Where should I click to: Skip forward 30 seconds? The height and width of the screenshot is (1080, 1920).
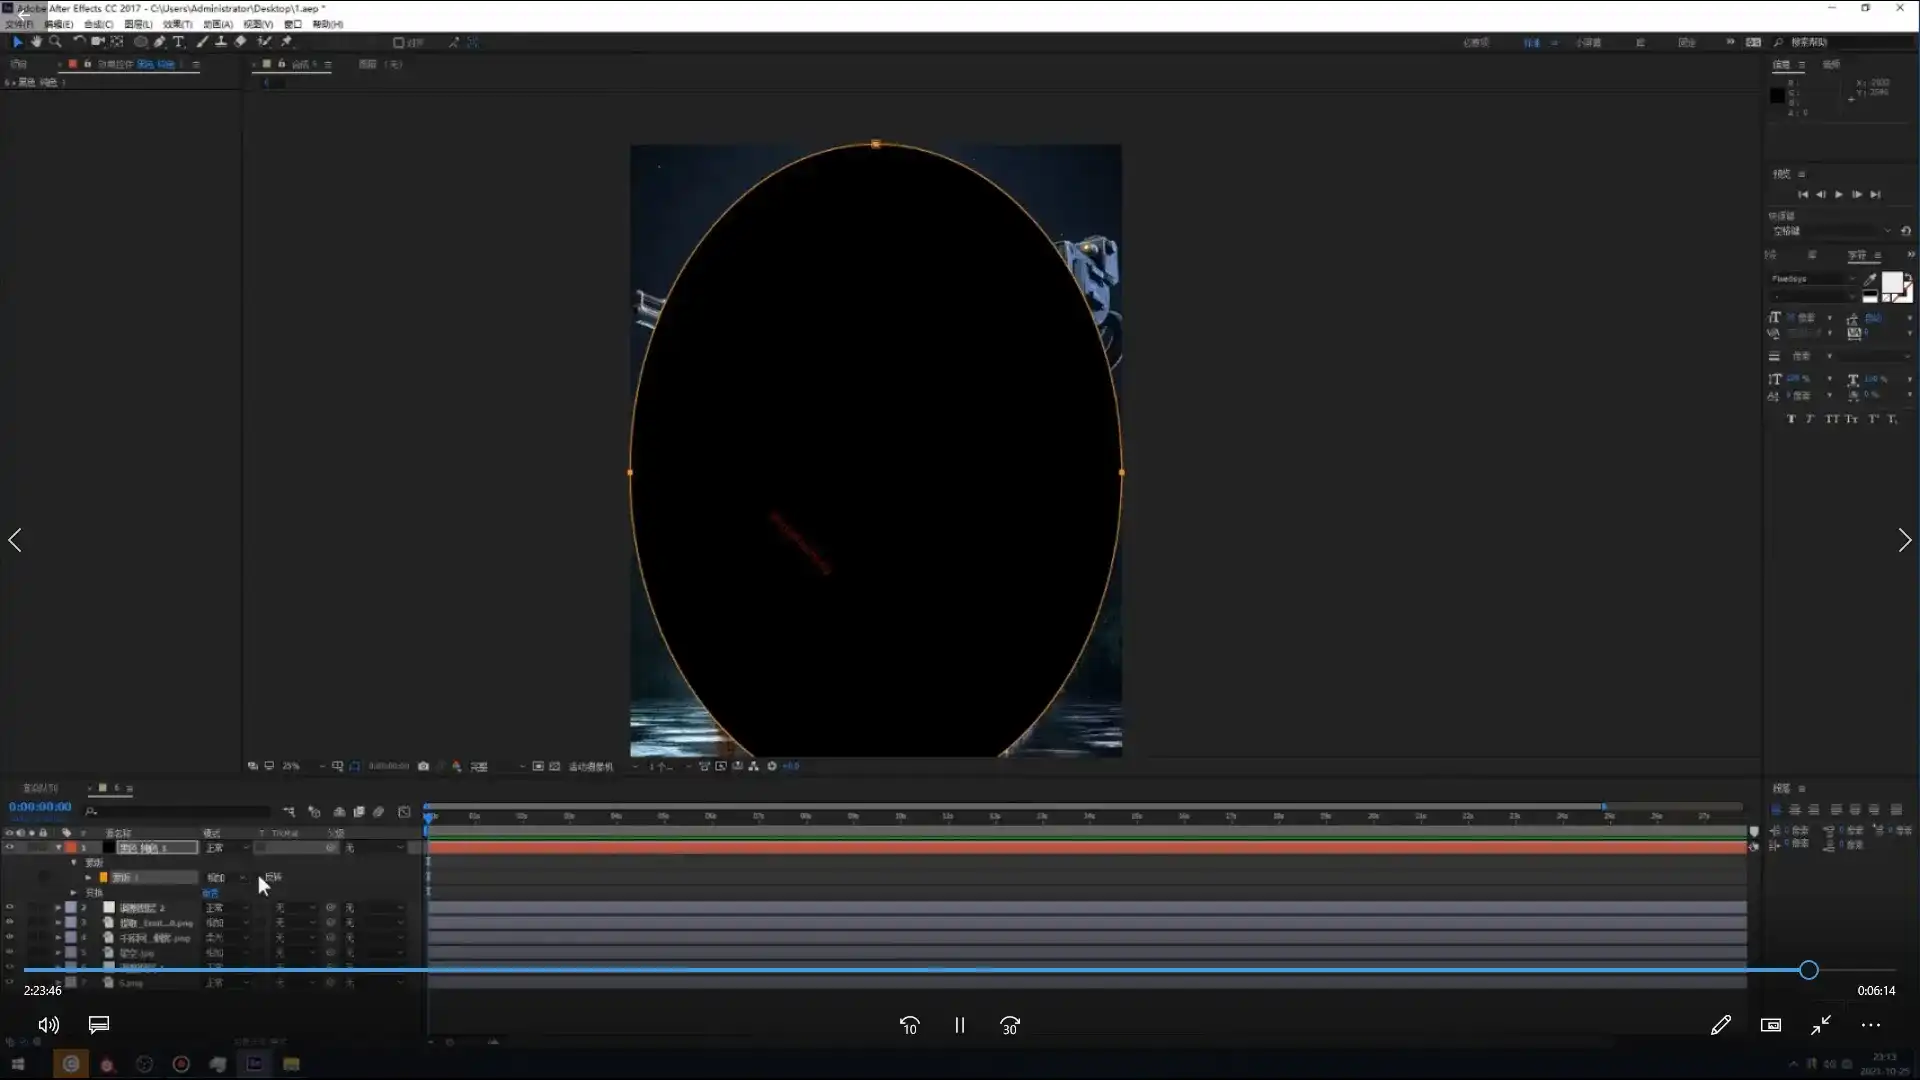[1010, 1025]
